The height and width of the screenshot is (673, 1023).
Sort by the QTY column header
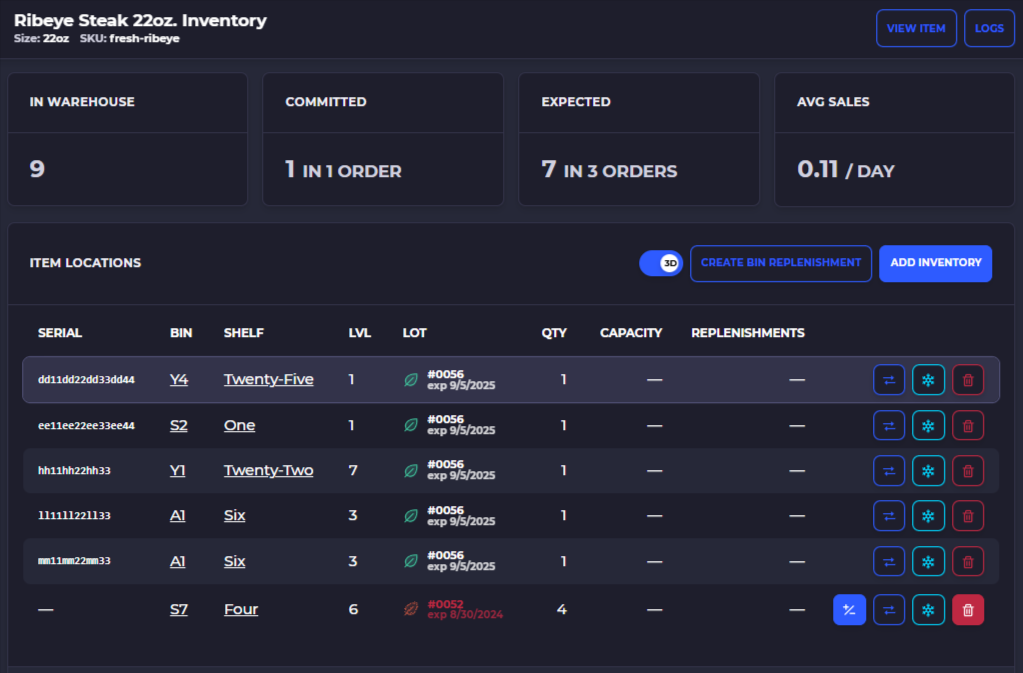point(554,333)
